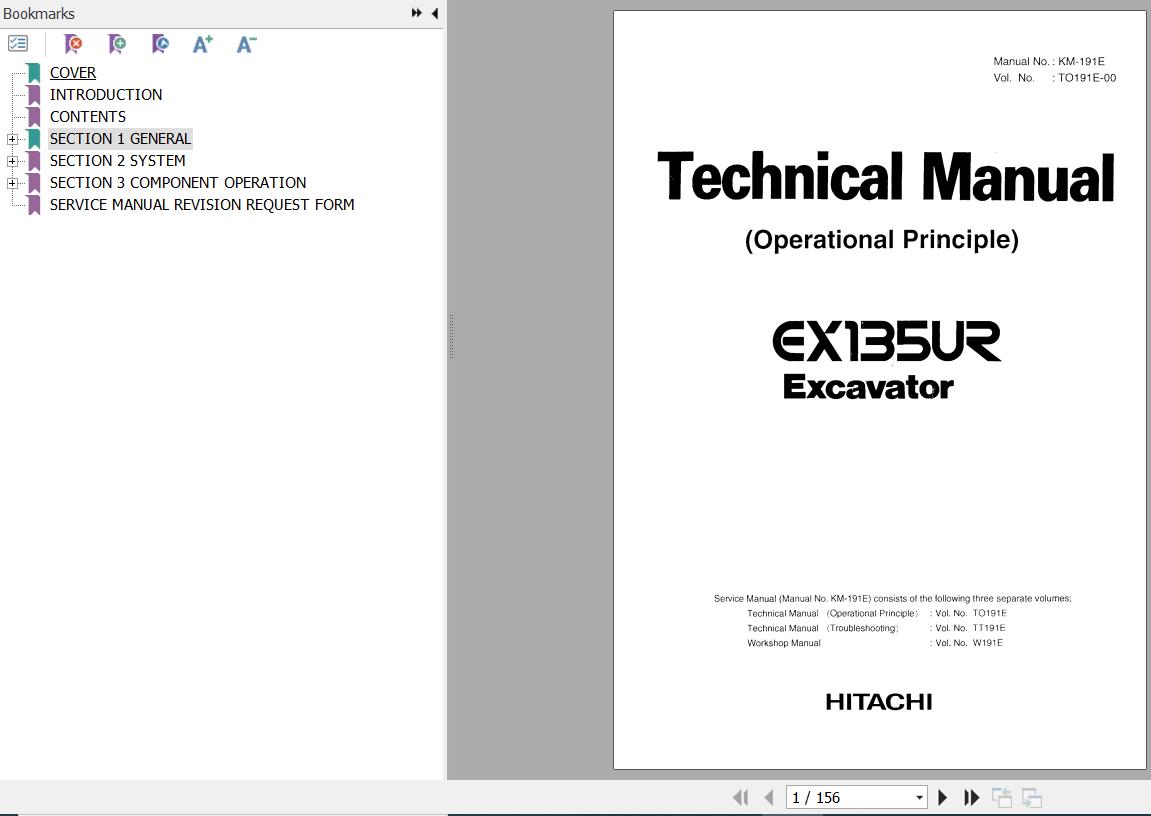The image size is (1151, 816).
Task: Collapse the Bookmarks panel with left arrow
Action: click(x=435, y=13)
